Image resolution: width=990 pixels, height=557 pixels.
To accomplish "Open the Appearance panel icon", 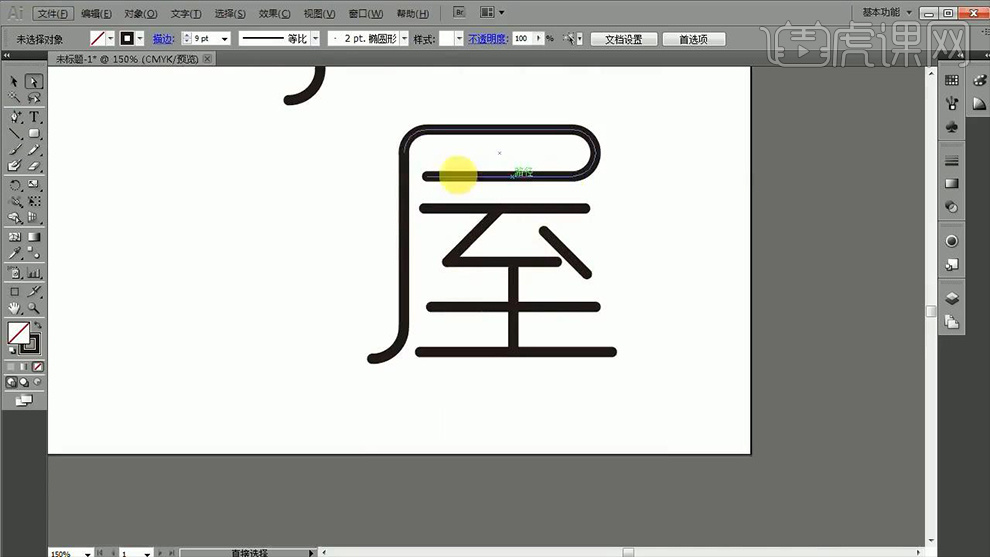I will tap(952, 241).
